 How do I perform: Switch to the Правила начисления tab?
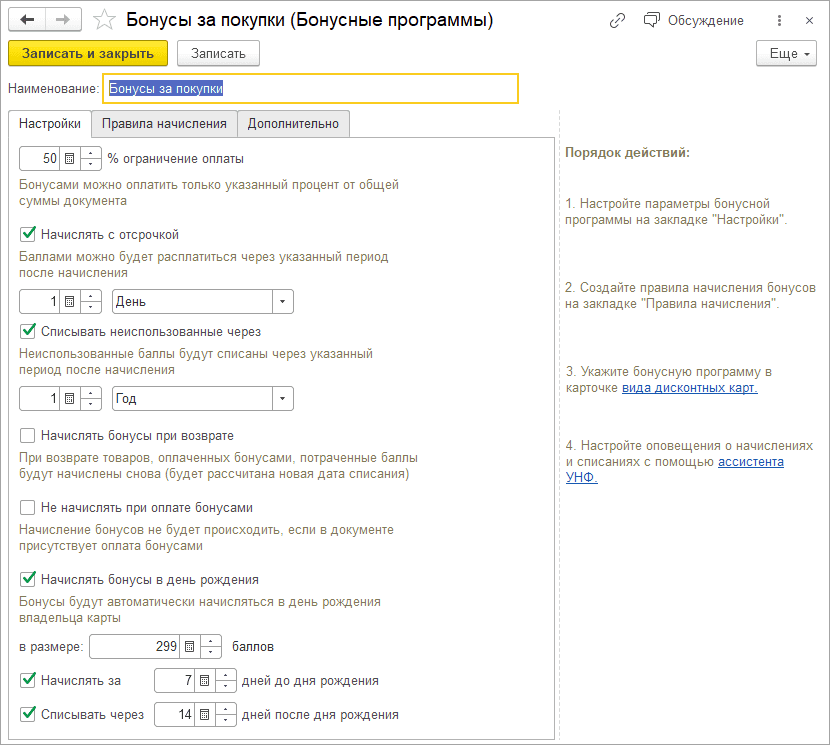point(164,124)
